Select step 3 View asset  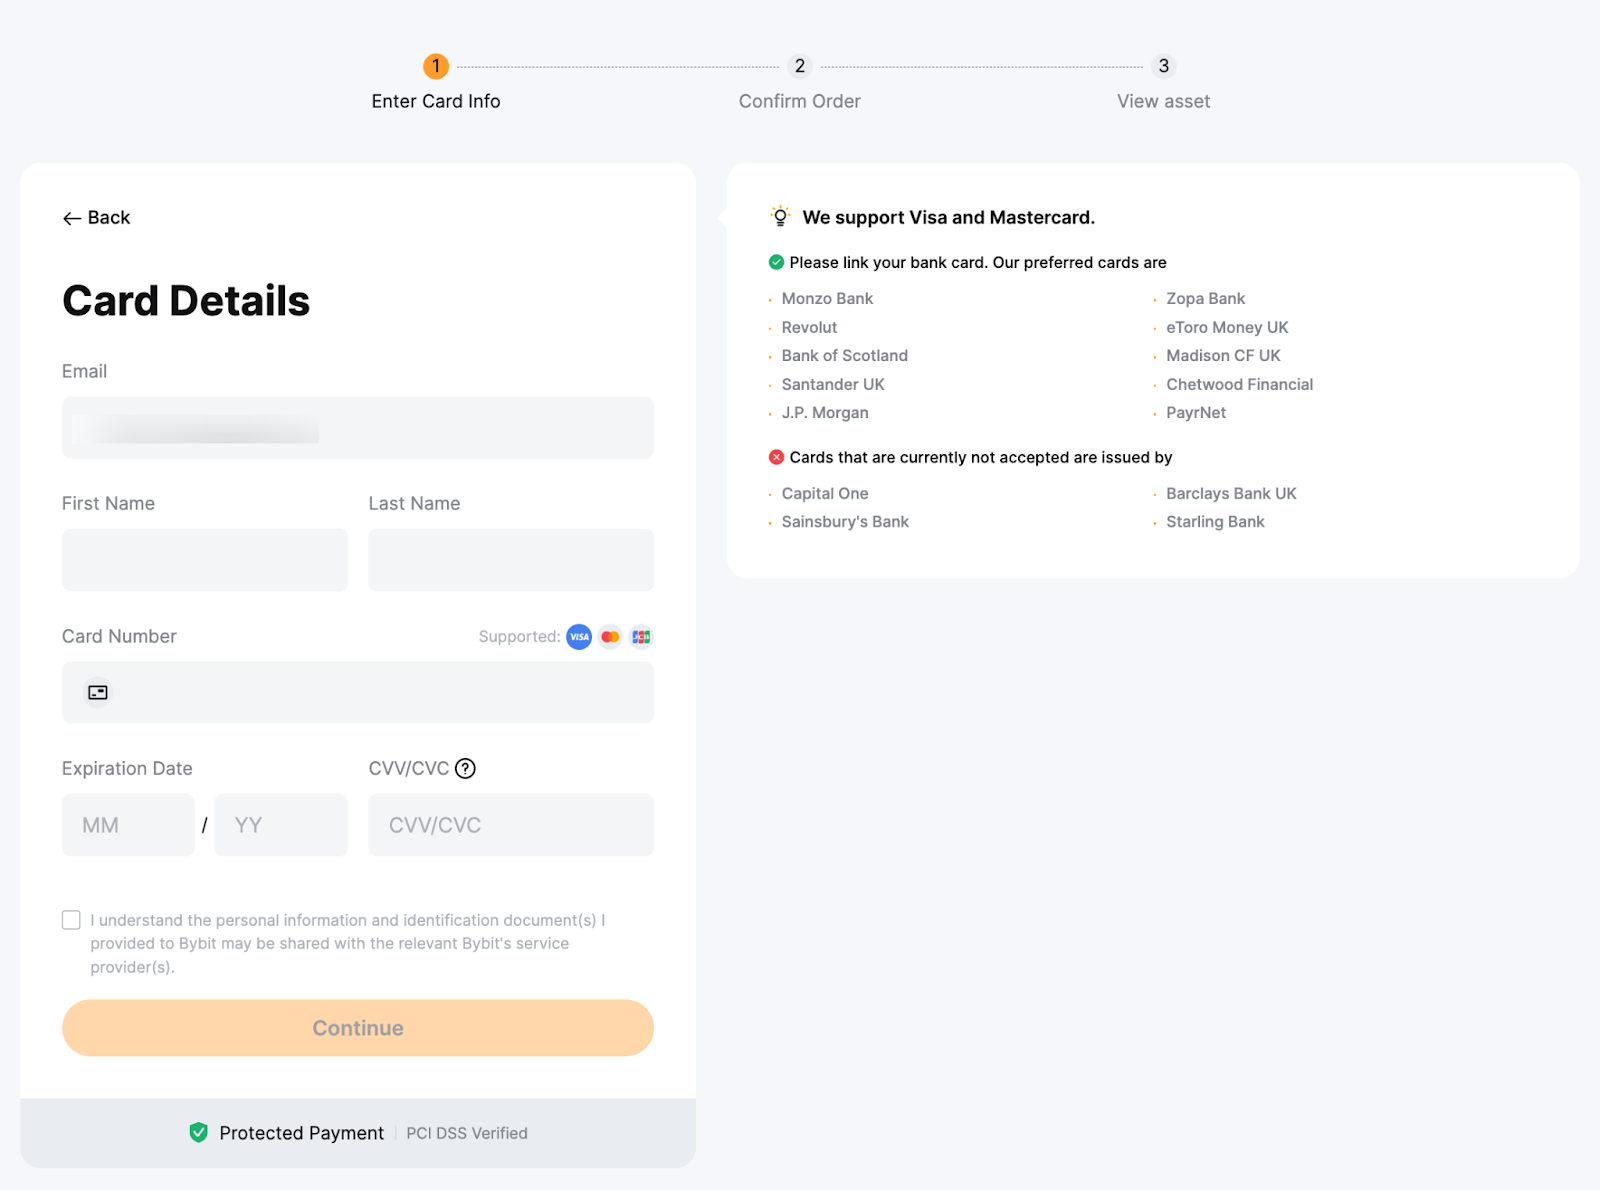click(x=1163, y=67)
